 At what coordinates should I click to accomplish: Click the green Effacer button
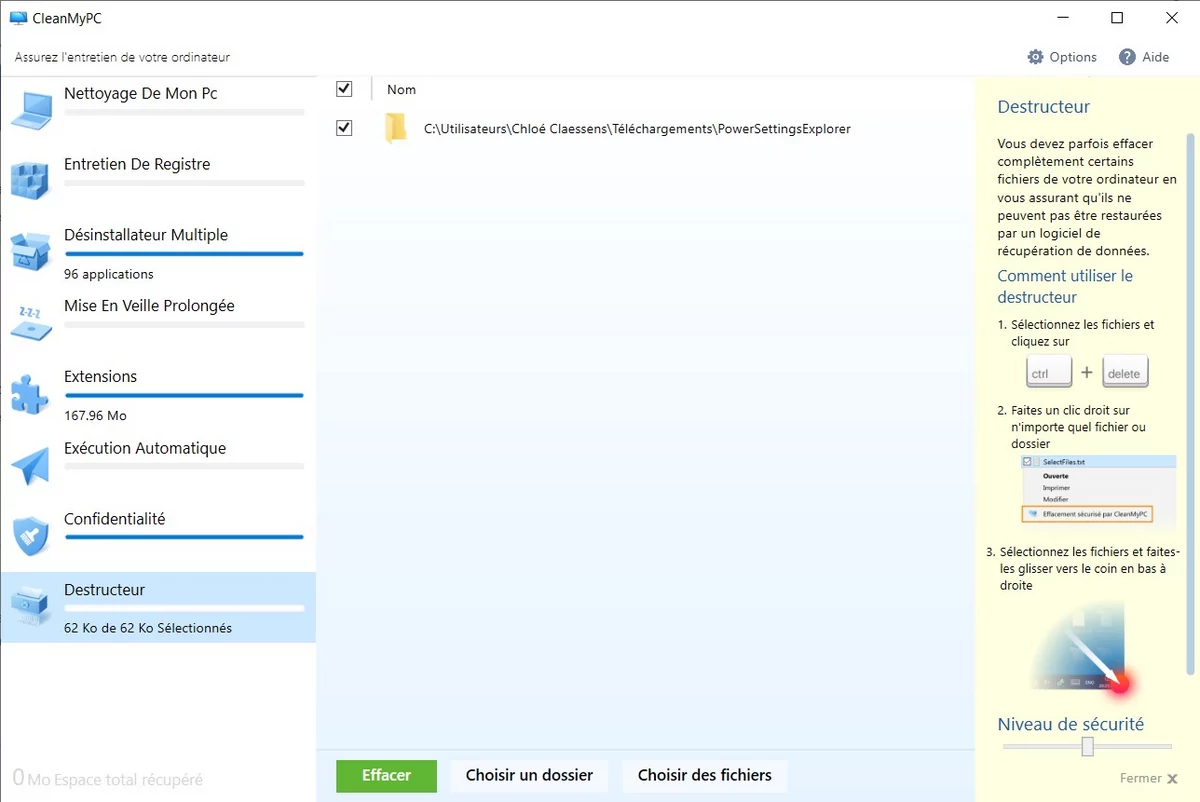[x=386, y=776]
